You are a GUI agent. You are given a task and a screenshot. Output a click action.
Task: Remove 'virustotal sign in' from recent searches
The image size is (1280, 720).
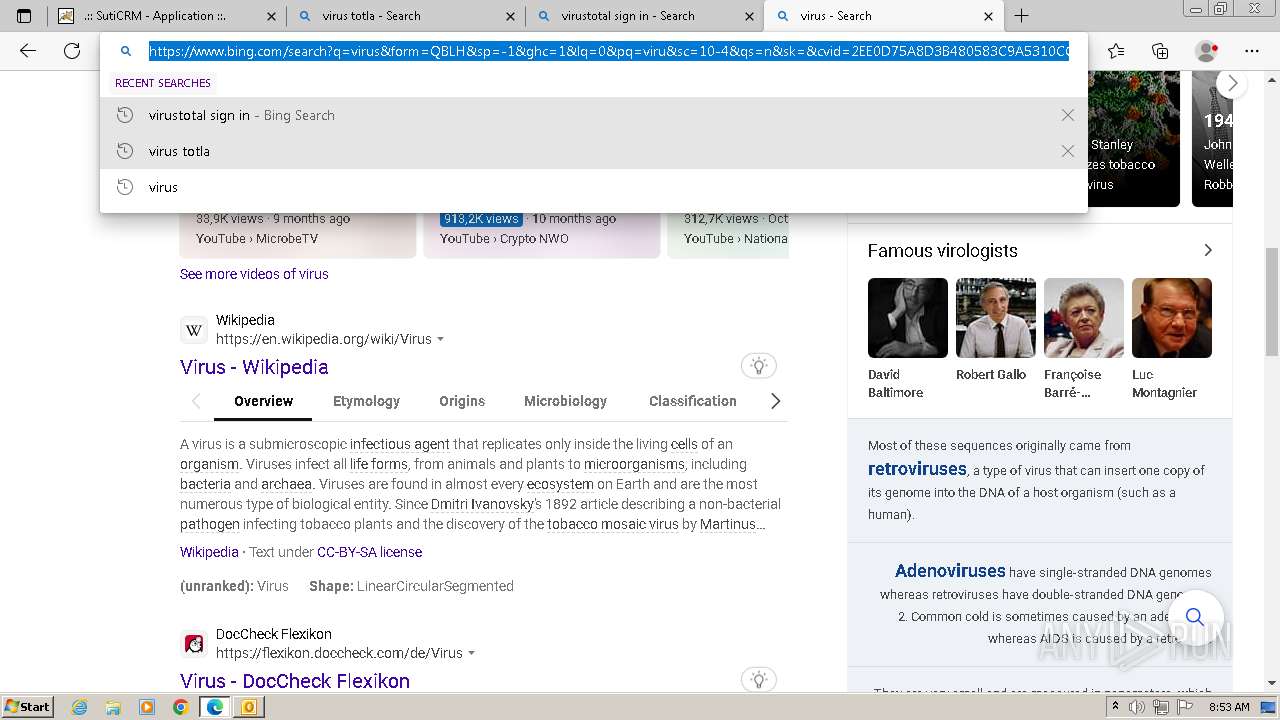pos(1068,115)
